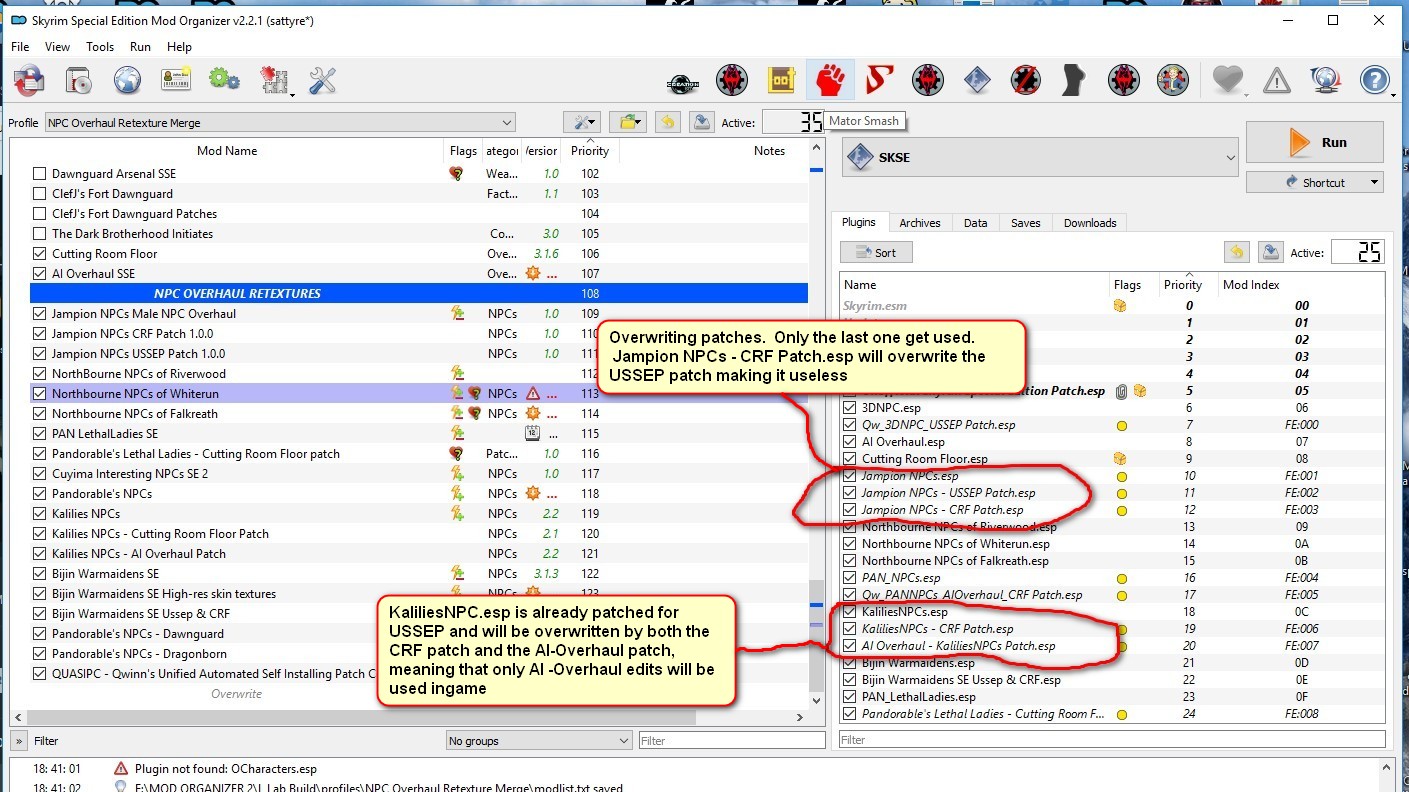Open the wrench and screwdriver settings icon

click(x=322, y=80)
